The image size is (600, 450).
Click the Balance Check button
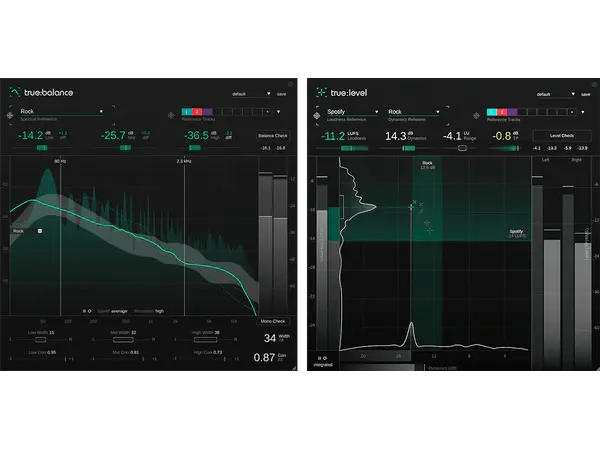click(272, 136)
